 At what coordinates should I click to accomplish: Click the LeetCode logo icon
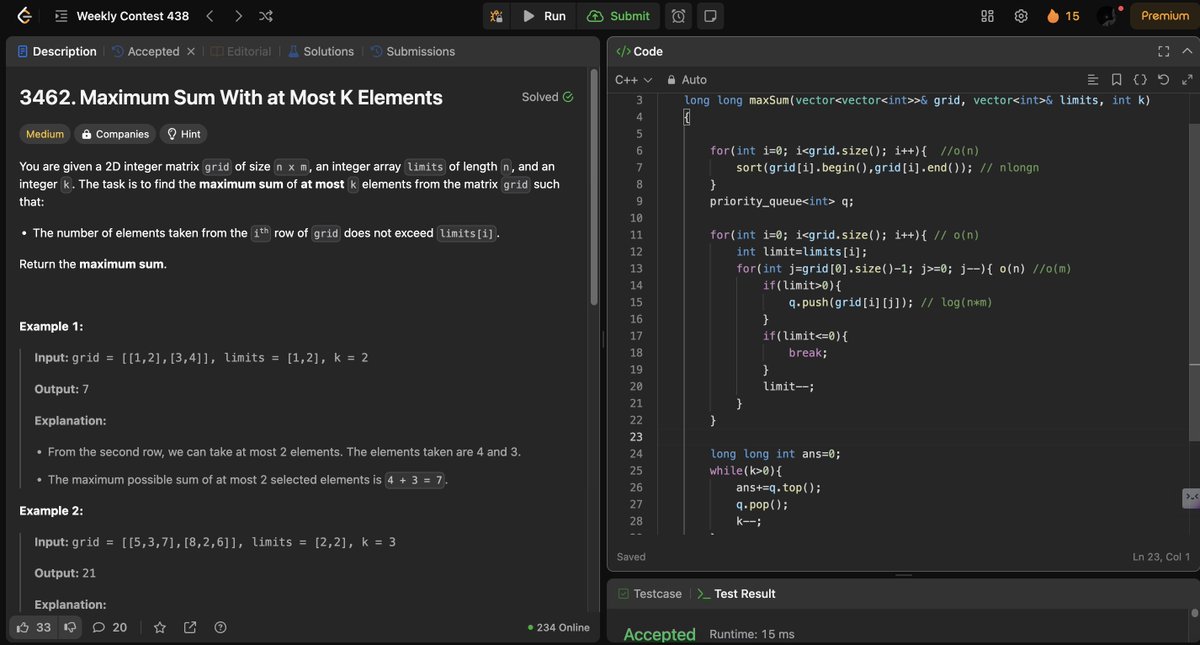point(23,16)
